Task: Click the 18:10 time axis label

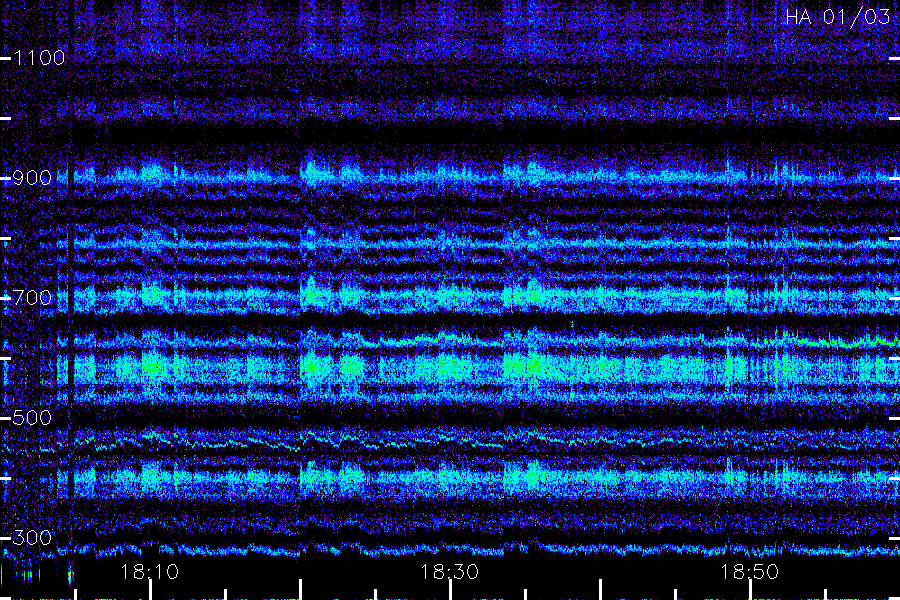Action: point(150,572)
